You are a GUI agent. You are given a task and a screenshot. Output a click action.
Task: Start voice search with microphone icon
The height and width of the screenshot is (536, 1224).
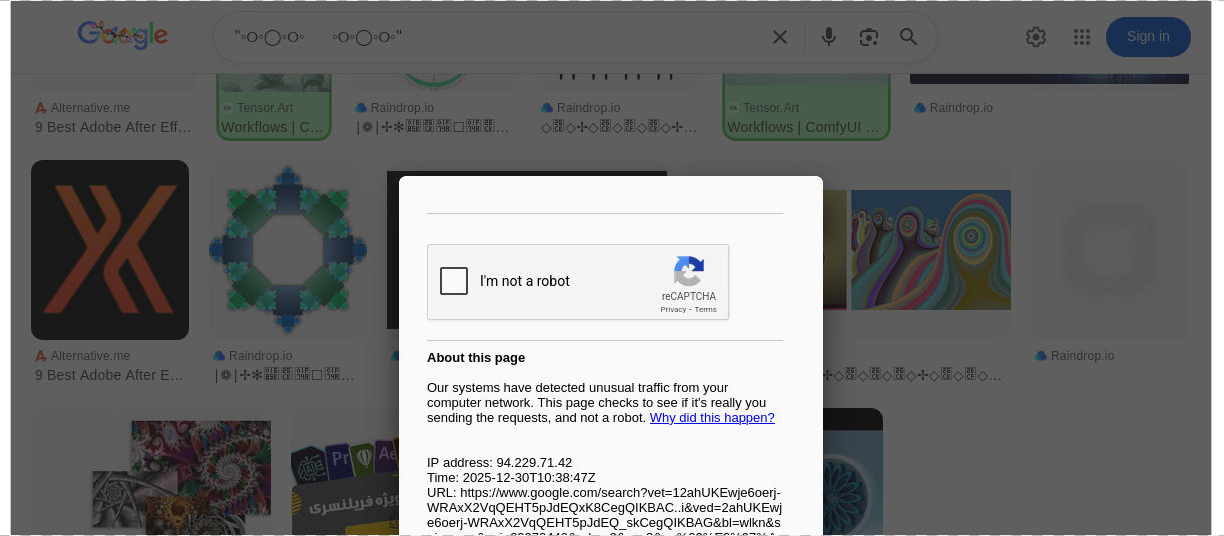tap(828, 37)
